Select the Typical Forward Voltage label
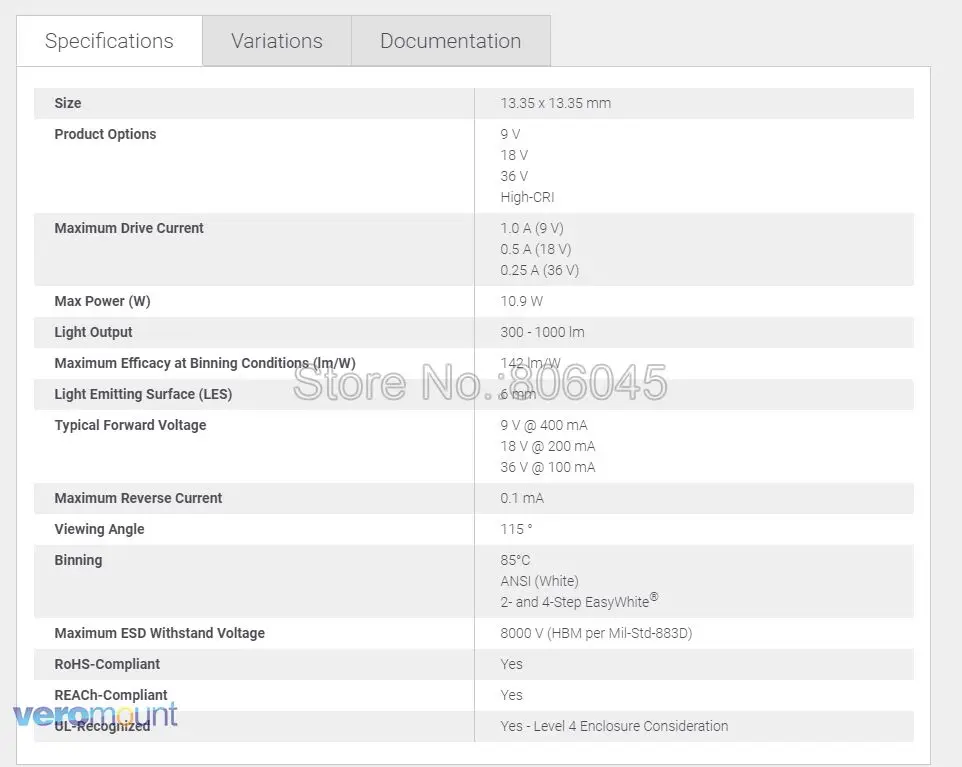The width and height of the screenshot is (962, 767). pos(130,425)
